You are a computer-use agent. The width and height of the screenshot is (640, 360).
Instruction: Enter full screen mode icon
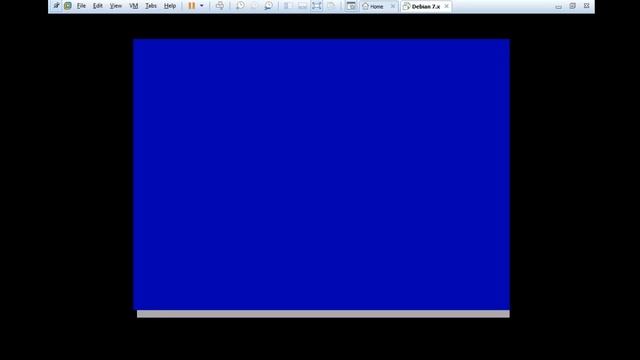[316, 6]
